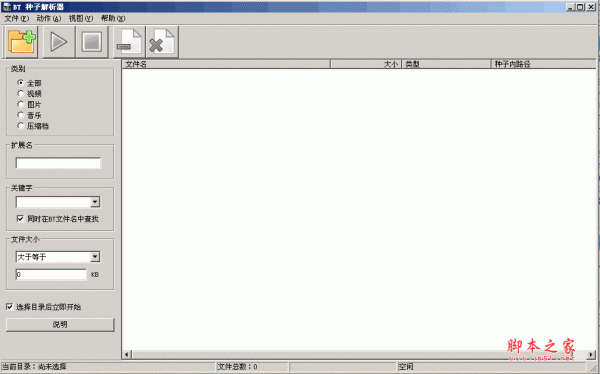Viewport: 600px width, 374px height.
Task: Select the 图片 category radio button
Action: [21, 104]
